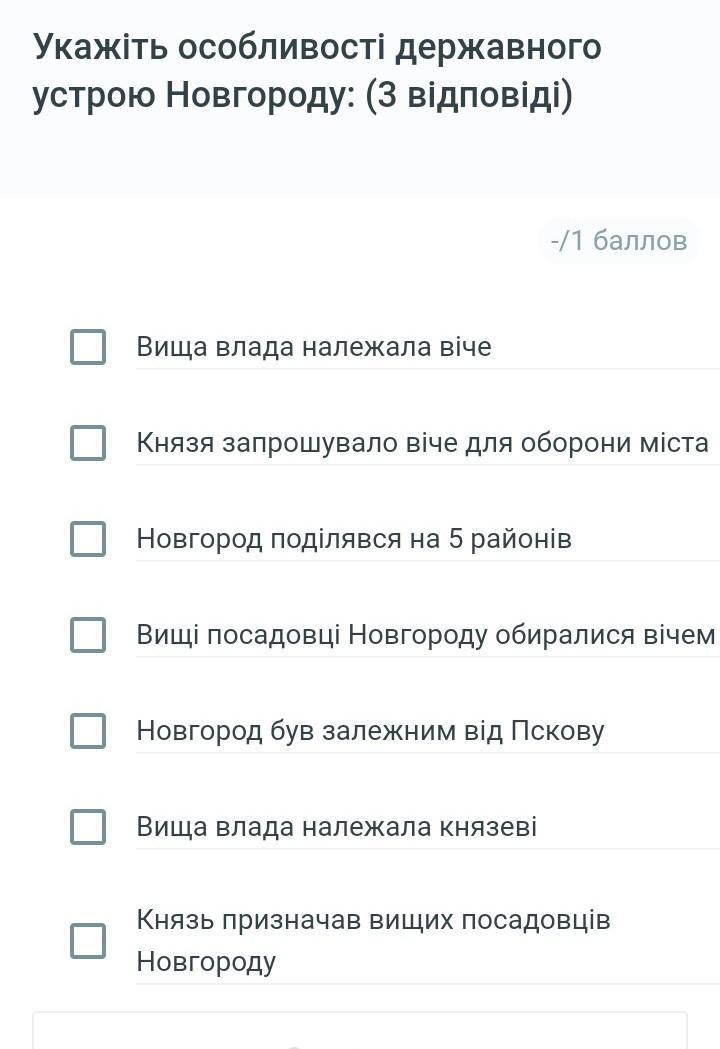Screen dimensions: 720x1049
Task: Click the next question card at the bottom
Action: 360,1032
